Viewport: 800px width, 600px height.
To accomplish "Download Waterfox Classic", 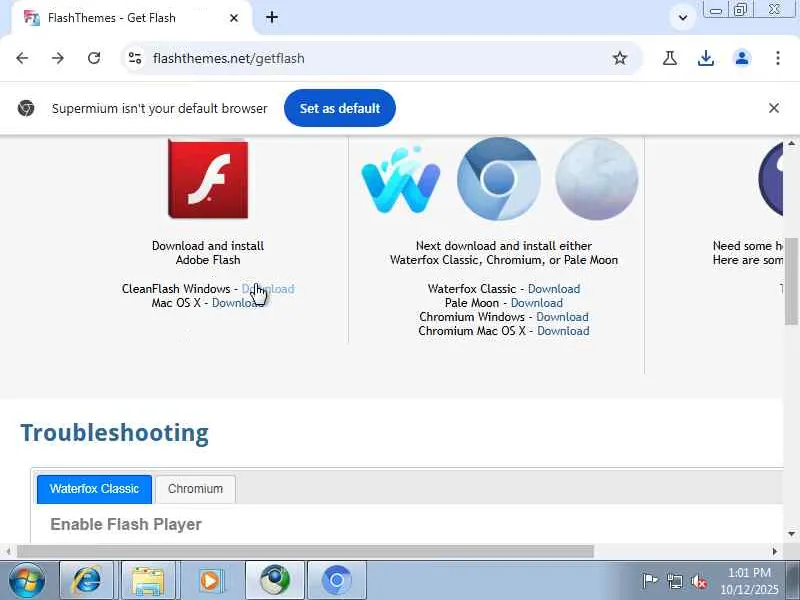I will tap(554, 289).
